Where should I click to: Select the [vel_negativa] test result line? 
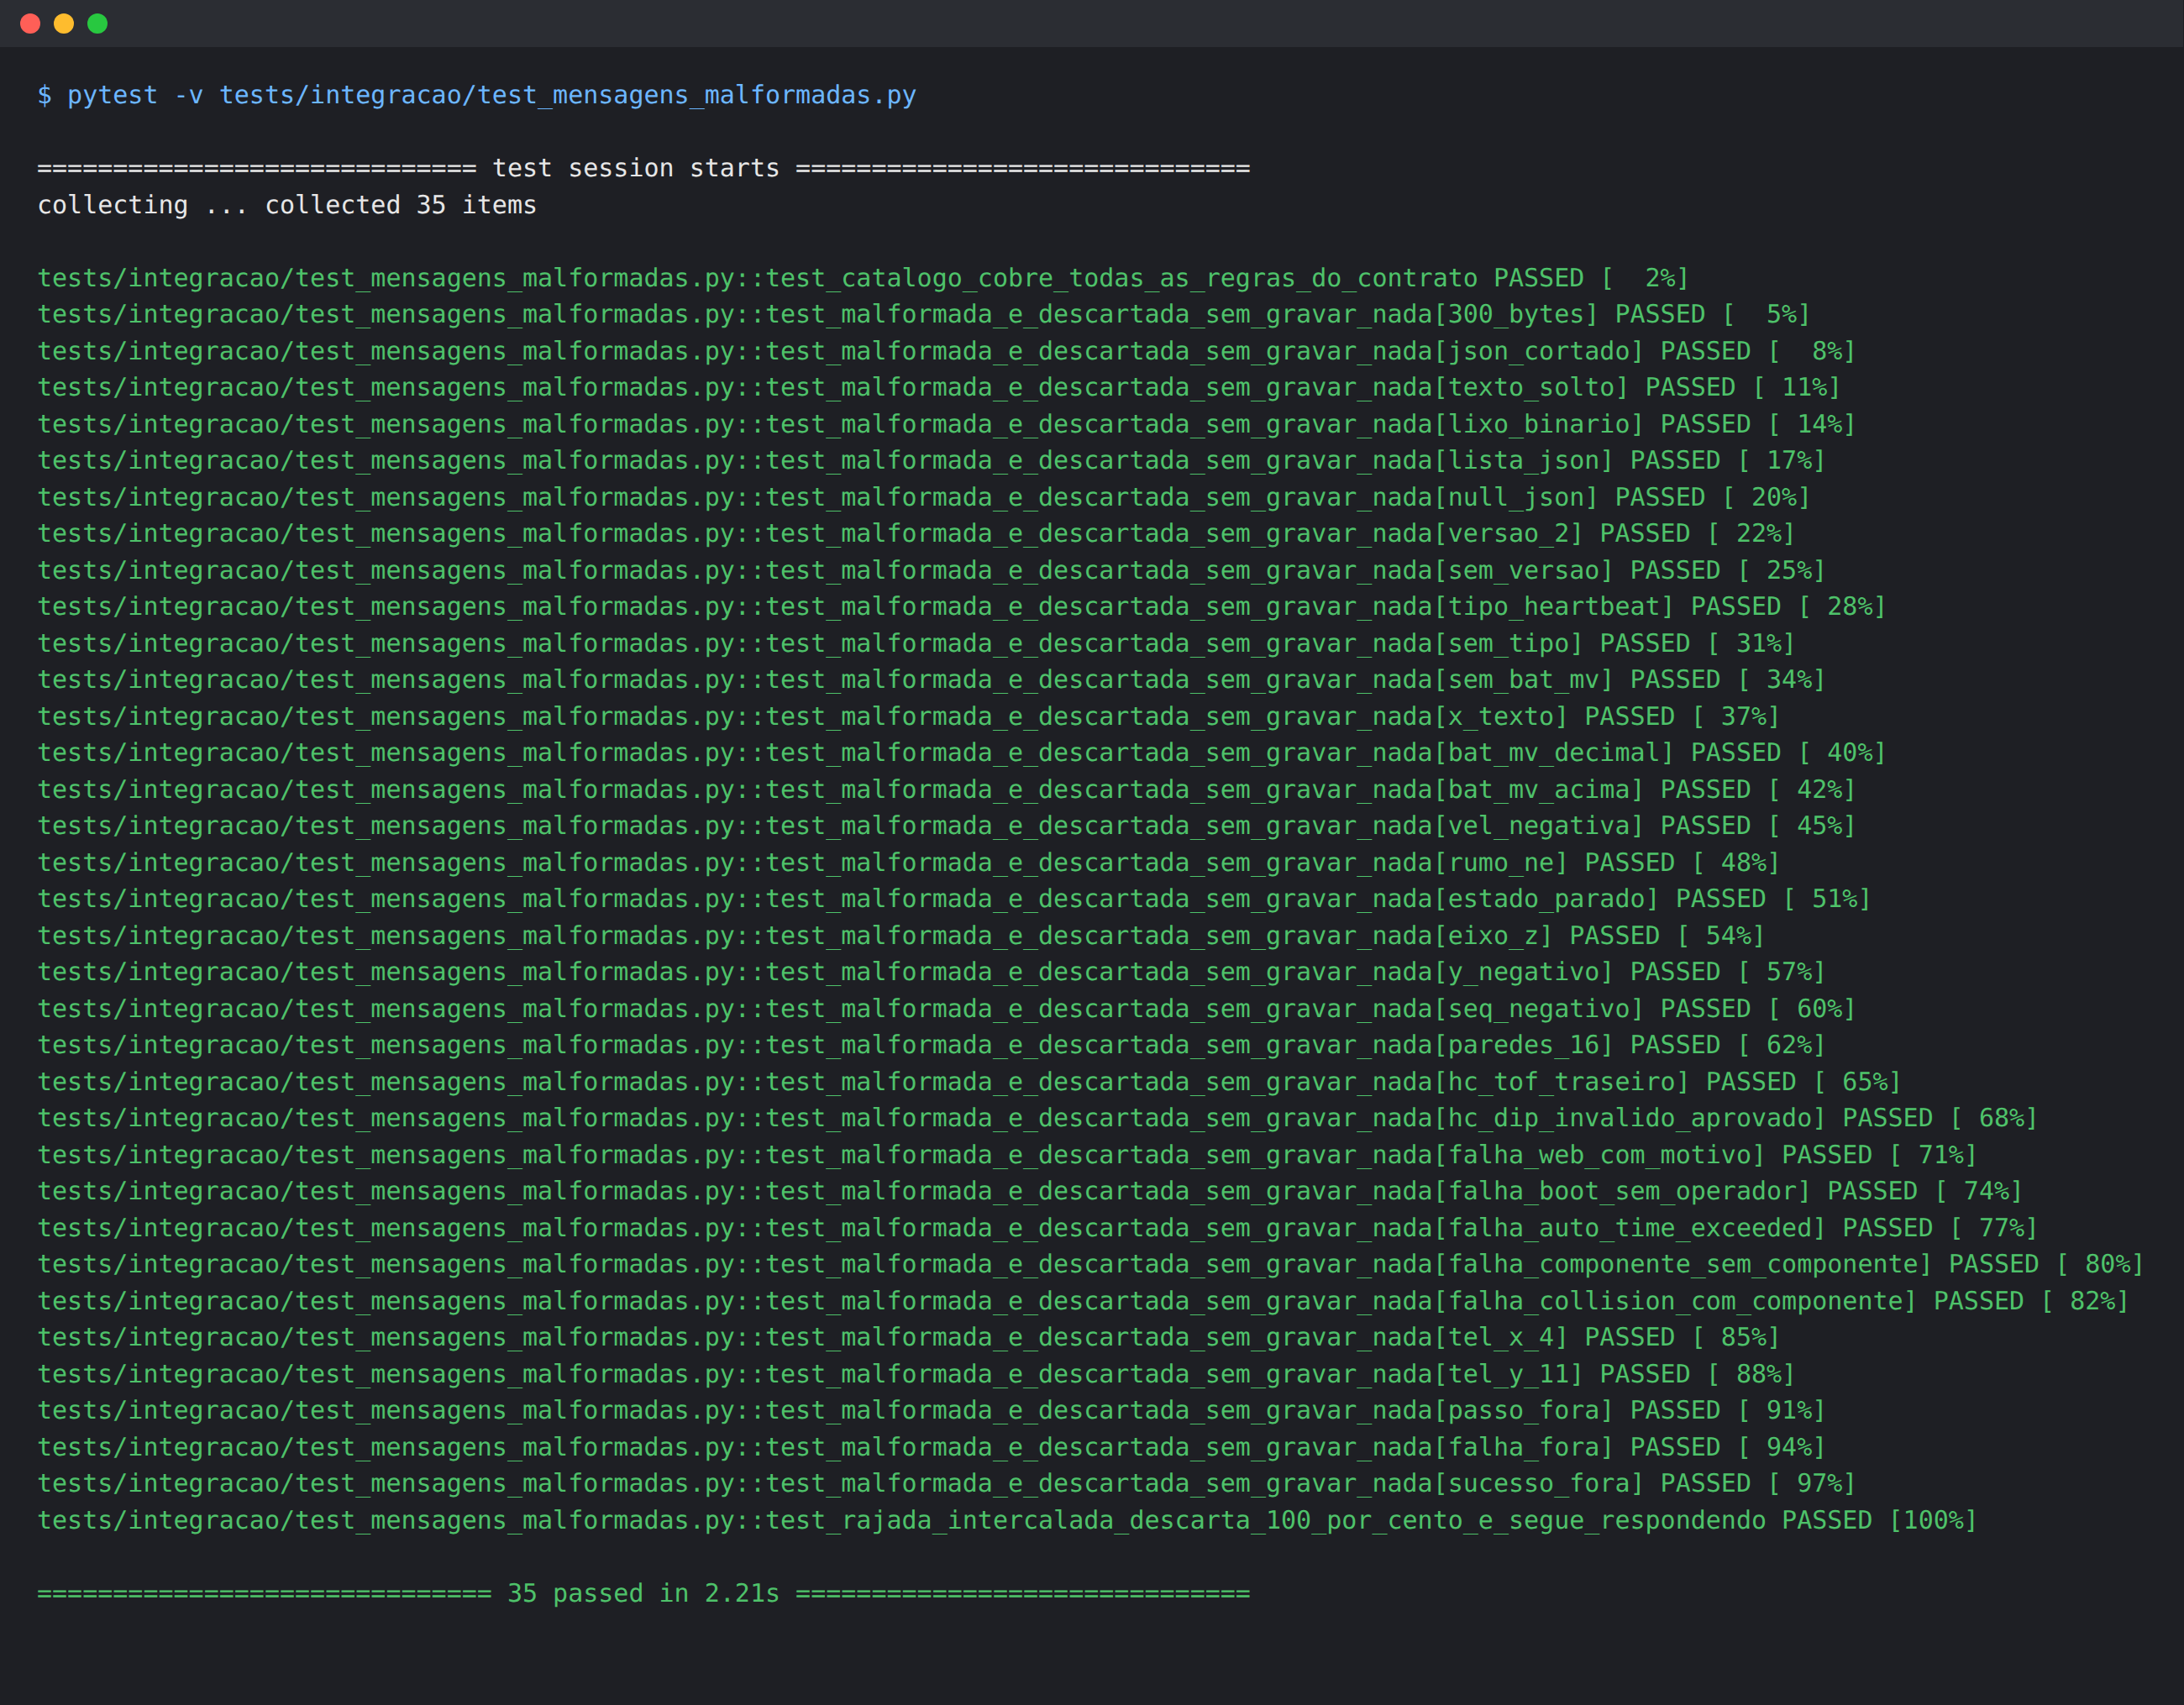click(947, 825)
